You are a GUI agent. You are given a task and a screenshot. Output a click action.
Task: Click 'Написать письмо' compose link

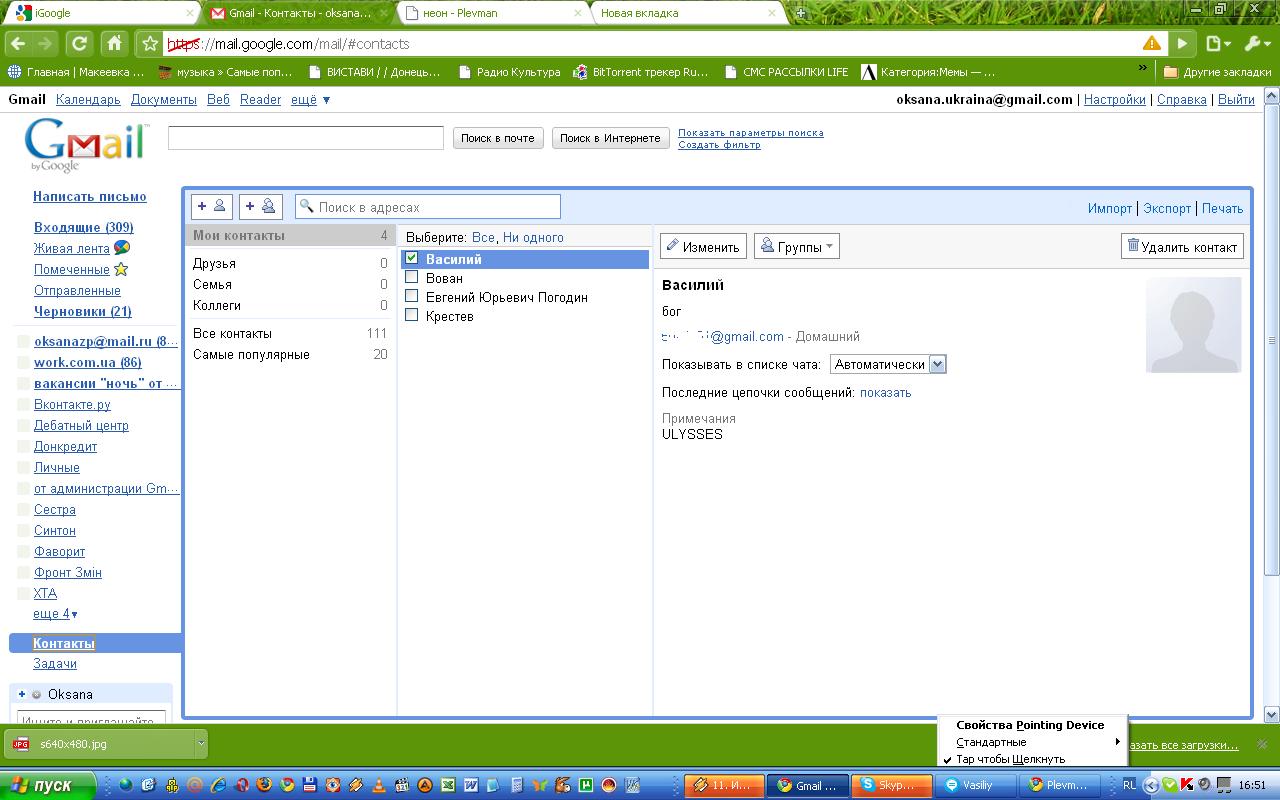(x=90, y=197)
